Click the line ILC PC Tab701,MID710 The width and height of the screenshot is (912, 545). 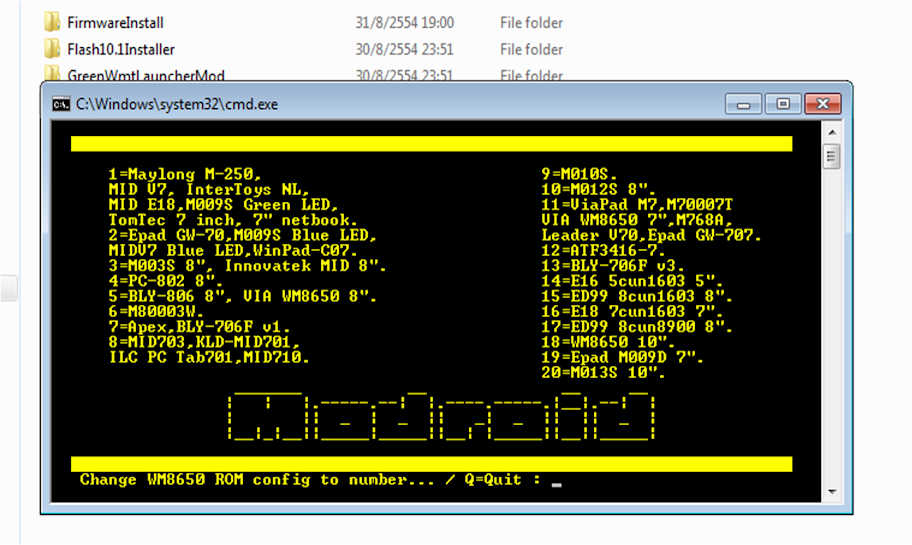pos(209,357)
